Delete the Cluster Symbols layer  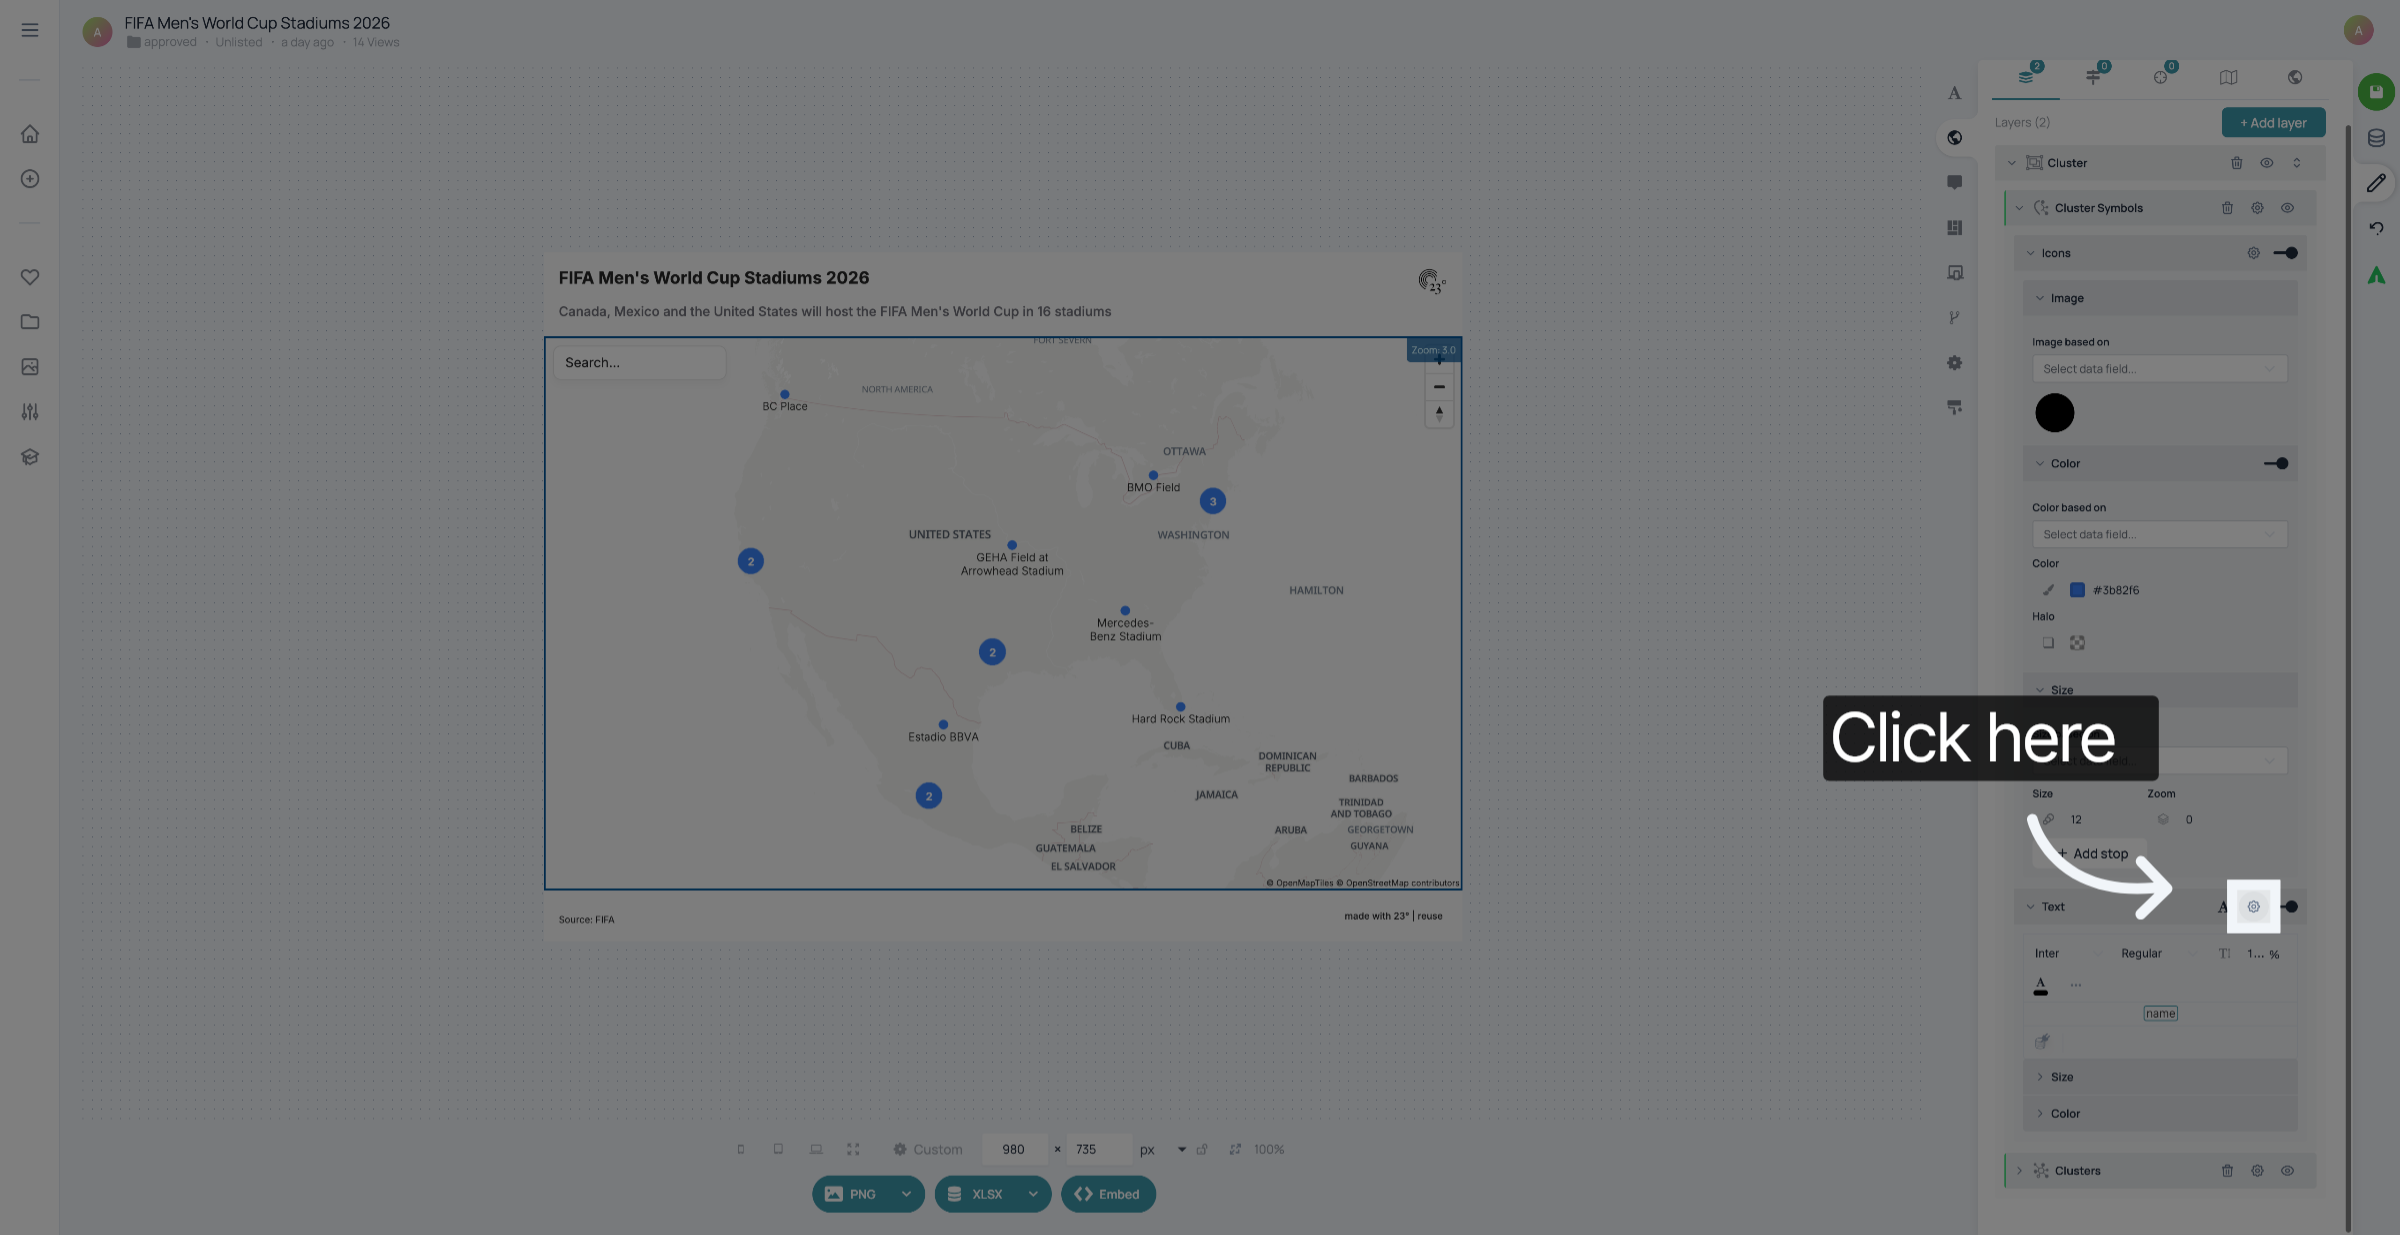[x=2227, y=208]
